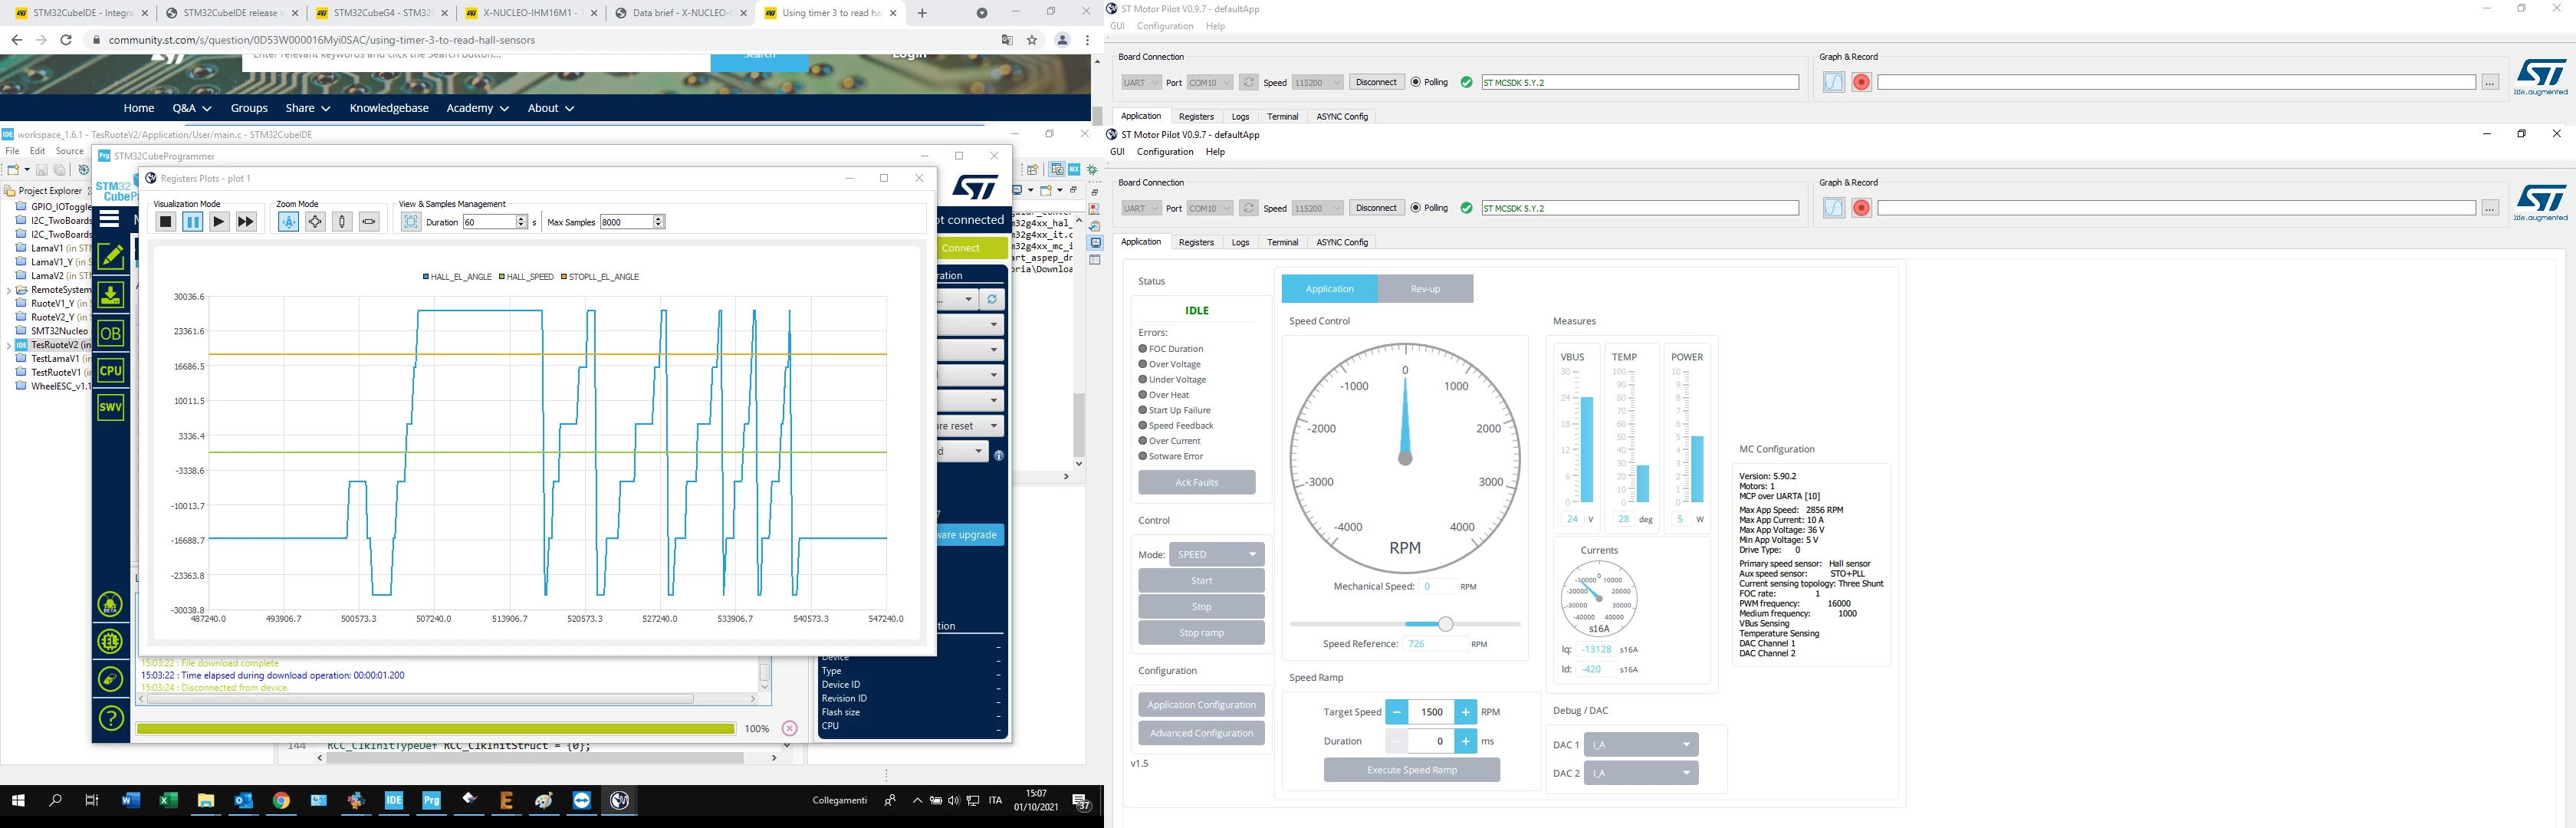Open the DAC 2 dropdown

click(1641, 773)
